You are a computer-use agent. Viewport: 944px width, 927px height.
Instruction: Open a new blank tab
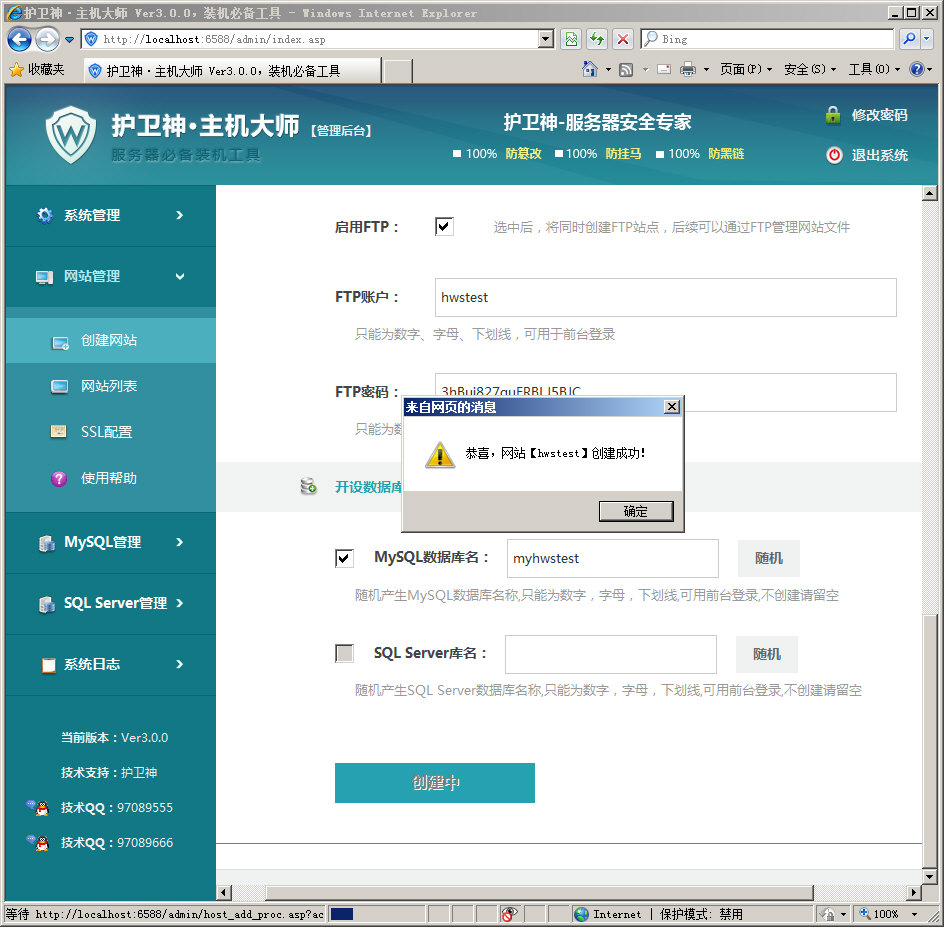397,71
